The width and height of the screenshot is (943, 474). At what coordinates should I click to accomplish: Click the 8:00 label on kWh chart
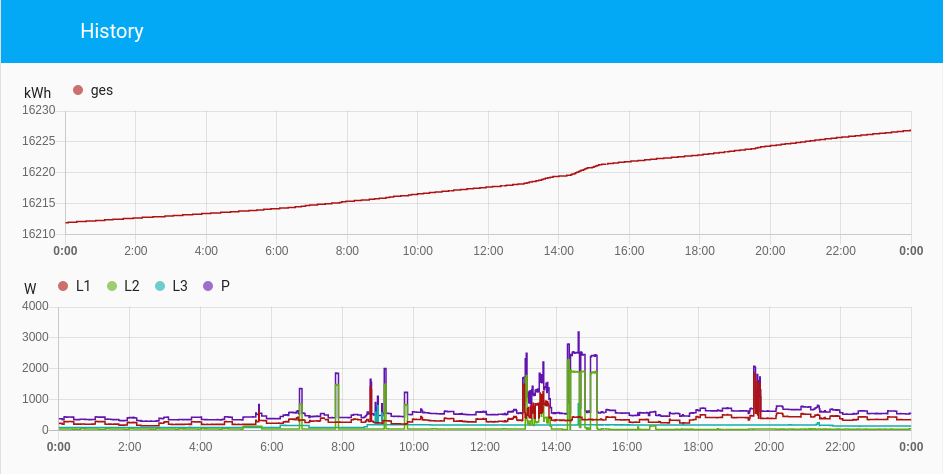347,251
